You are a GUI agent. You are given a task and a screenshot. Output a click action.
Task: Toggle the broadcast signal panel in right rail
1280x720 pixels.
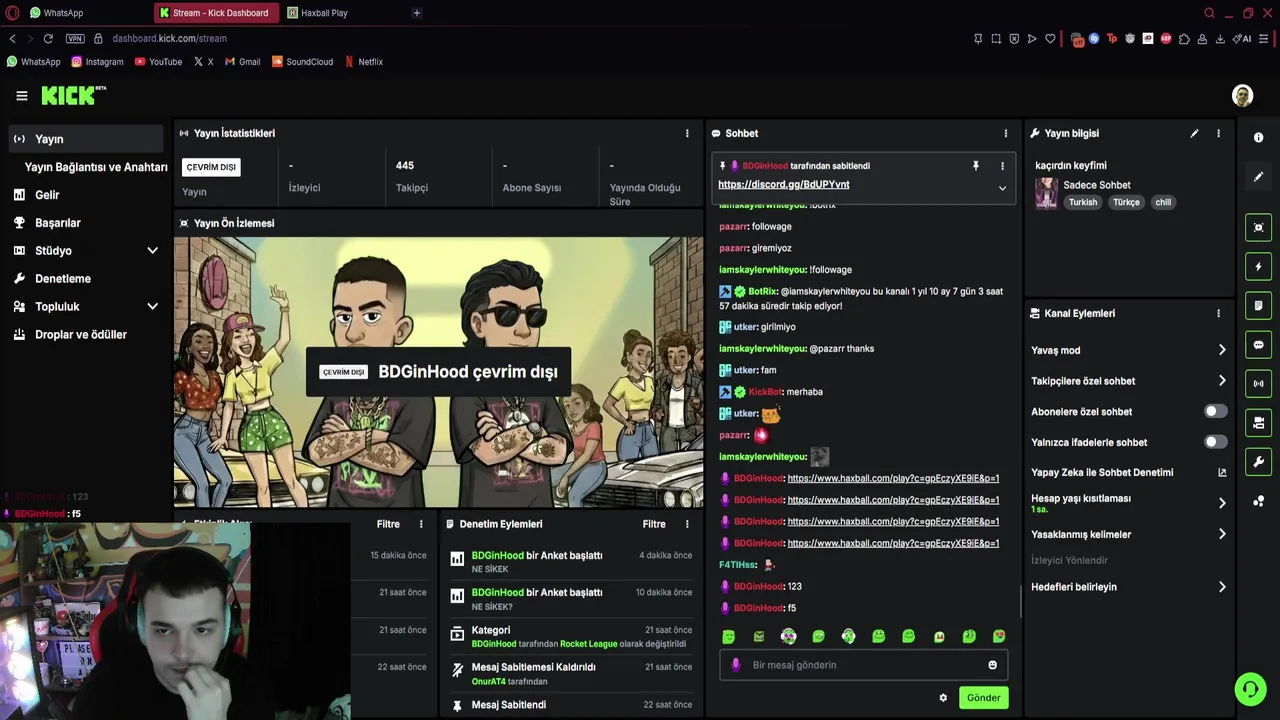(x=1258, y=383)
